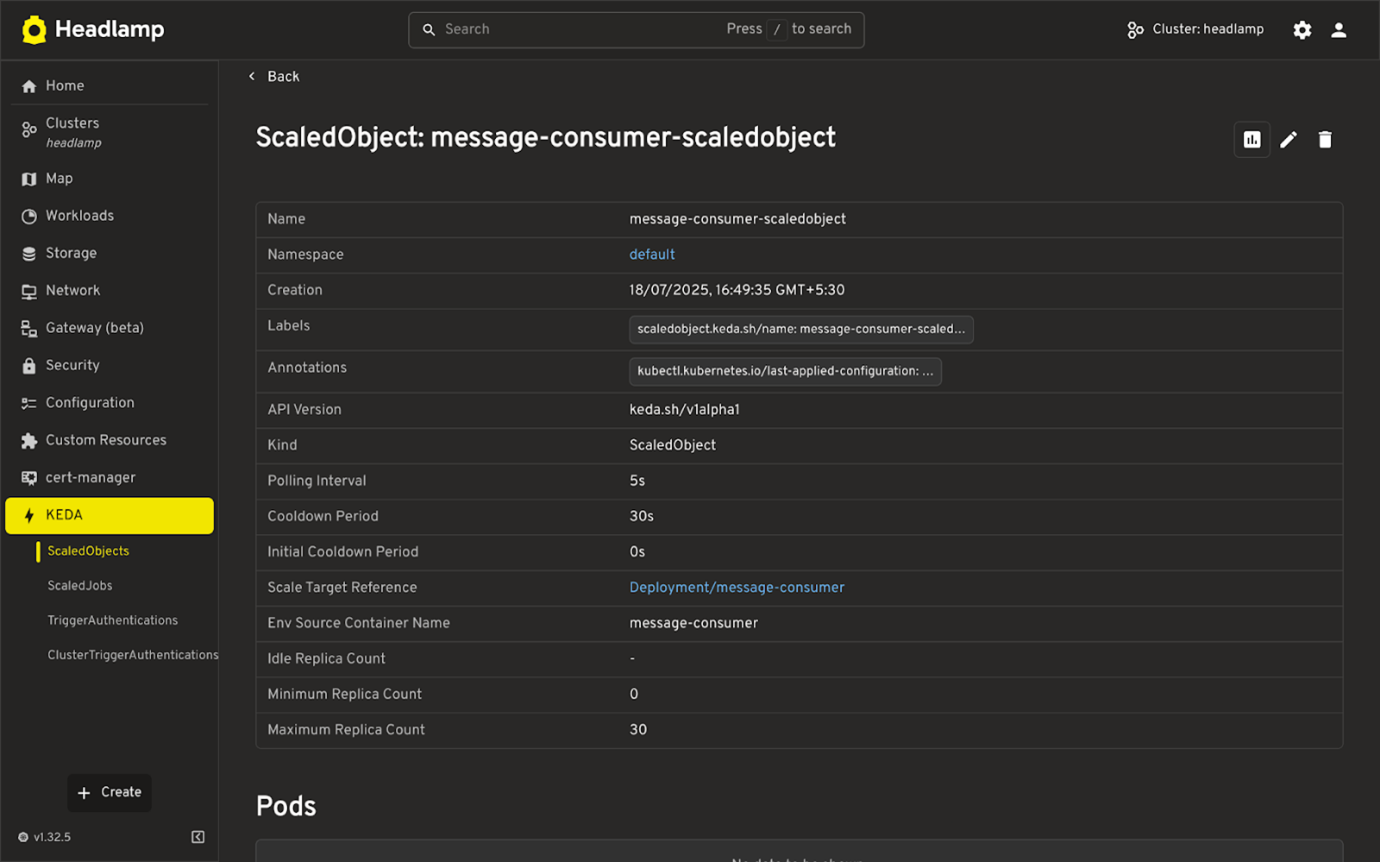This screenshot has width=1380, height=862.
Task: Click the Maximum Replica Count value 30
Action: click(x=638, y=730)
